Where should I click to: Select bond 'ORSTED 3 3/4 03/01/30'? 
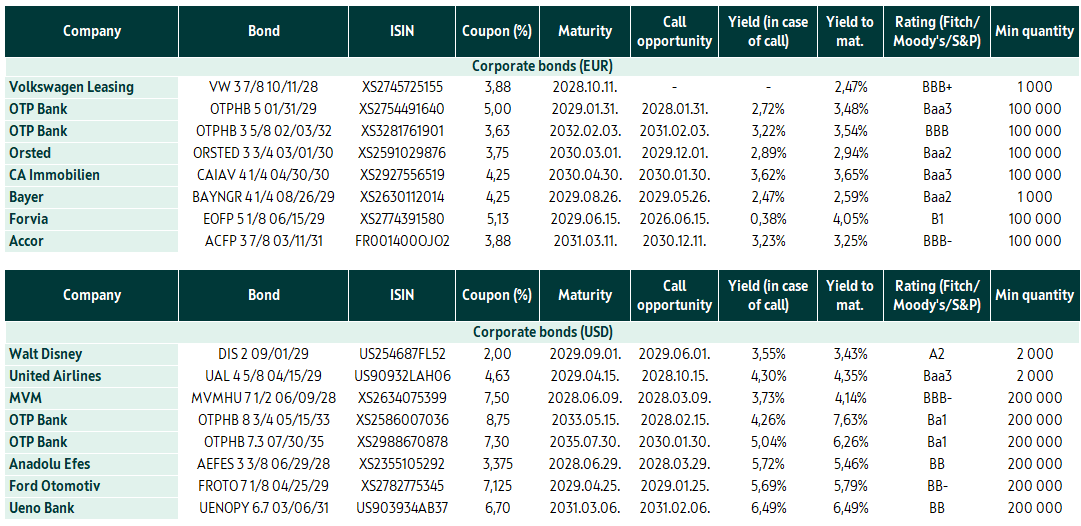click(x=263, y=153)
